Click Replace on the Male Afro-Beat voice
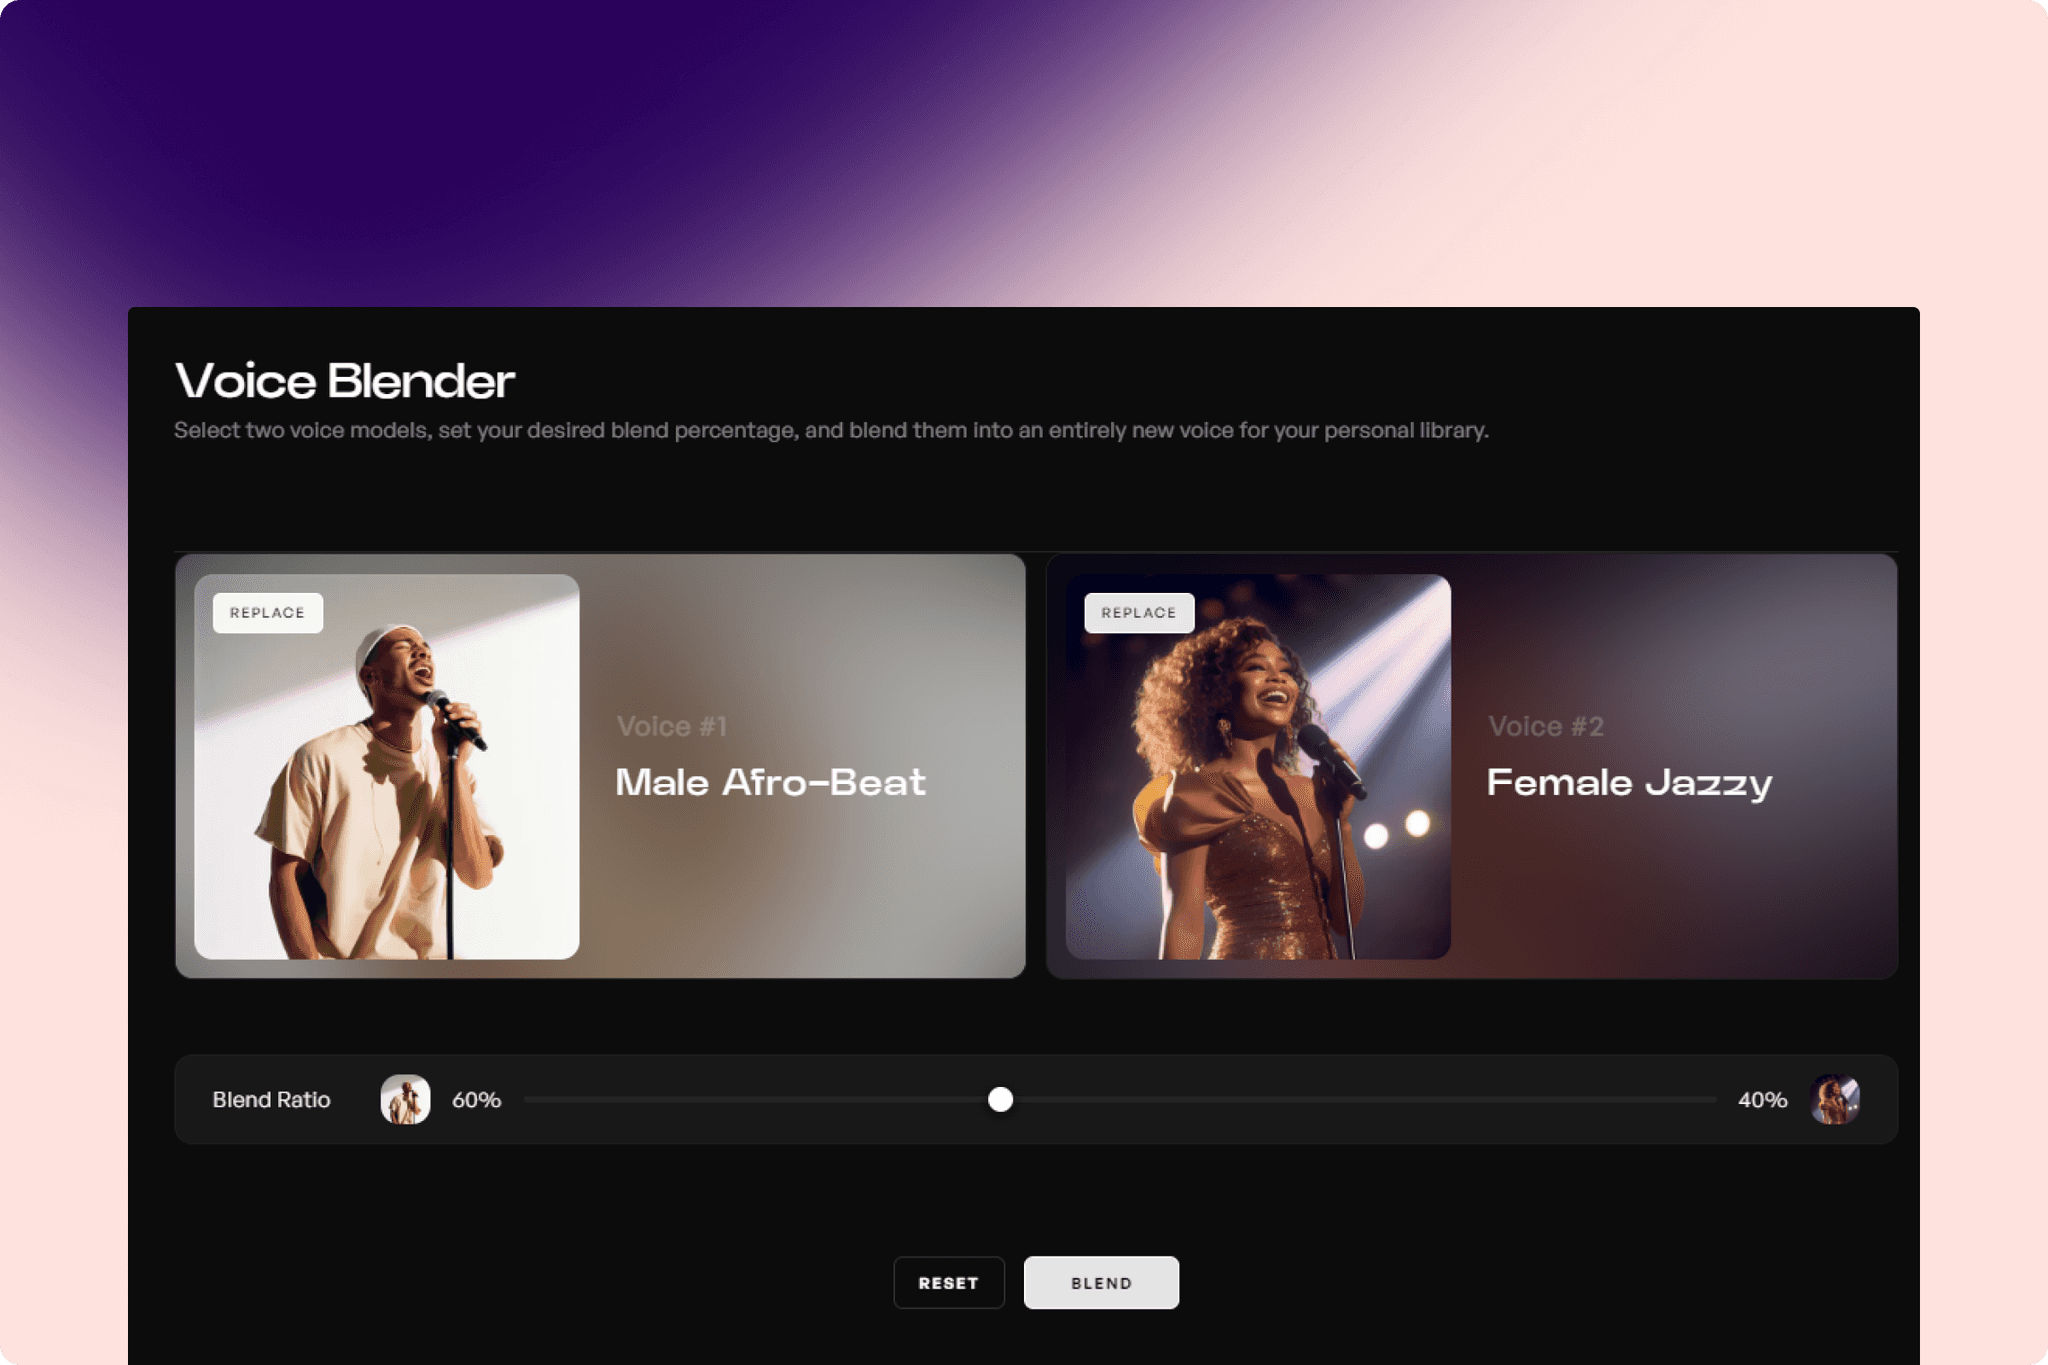The height and width of the screenshot is (1365, 2048). tap(267, 612)
